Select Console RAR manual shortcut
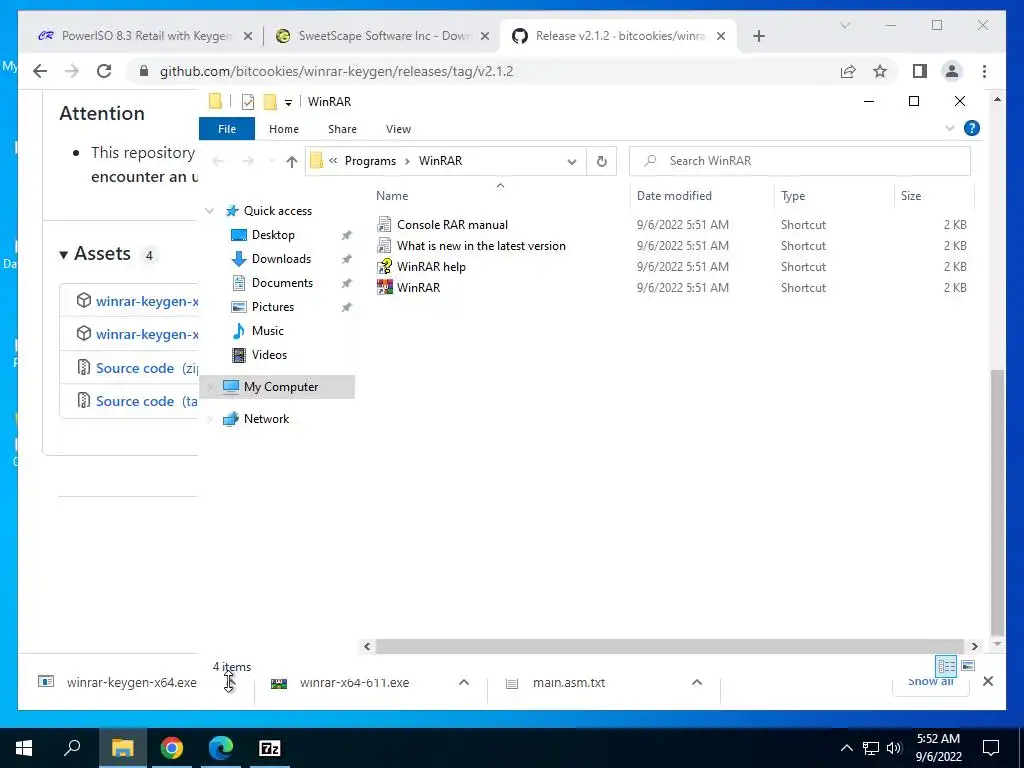Viewport: 1024px width, 768px height. 452,225
